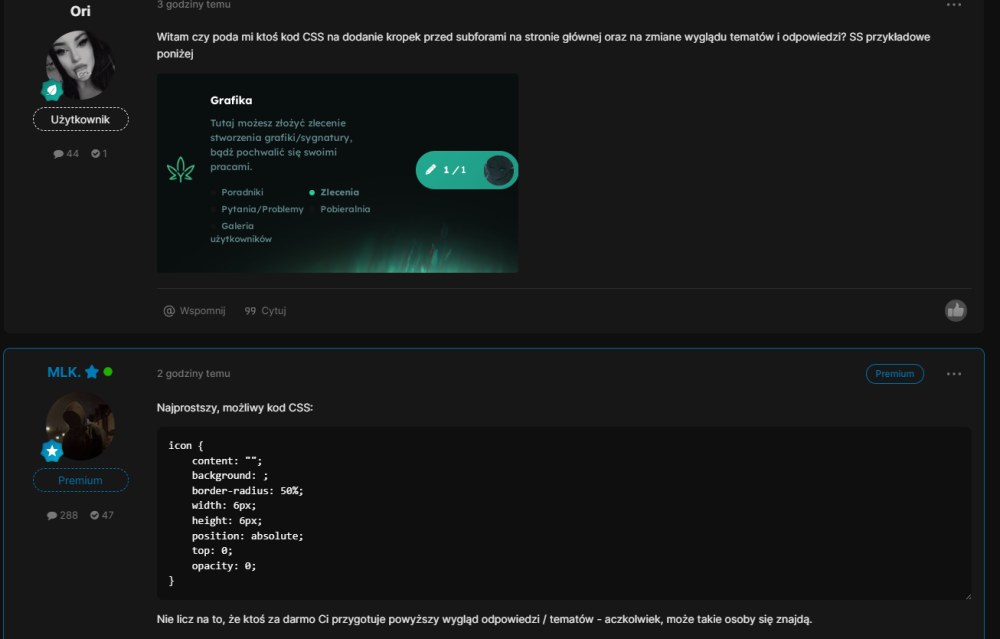Click the checkmark circle icon next to 47
The height and width of the screenshot is (639, 1000).
point(91,515)
